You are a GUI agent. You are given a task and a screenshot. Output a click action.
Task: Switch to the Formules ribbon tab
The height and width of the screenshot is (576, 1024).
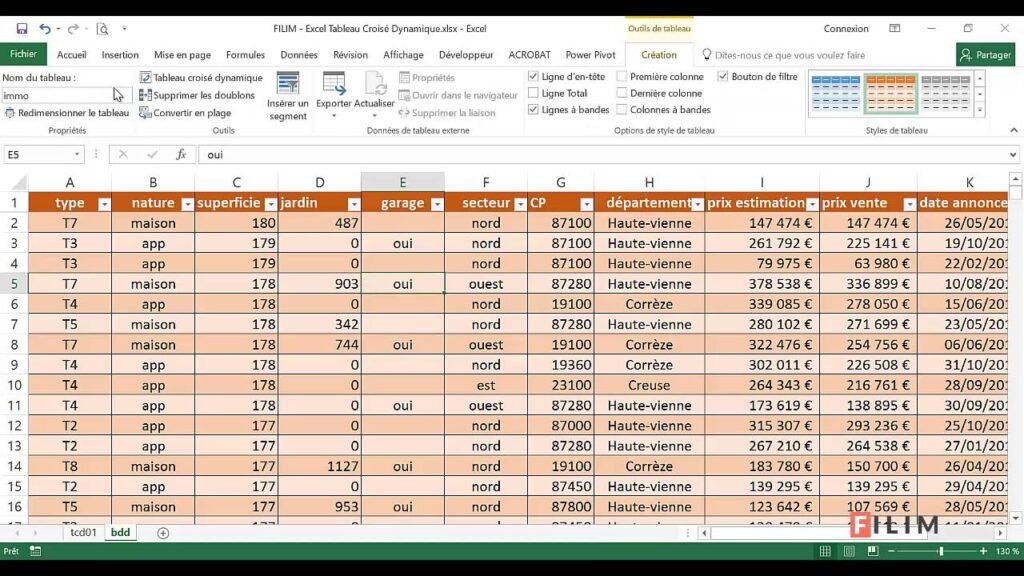pos(246,55)
